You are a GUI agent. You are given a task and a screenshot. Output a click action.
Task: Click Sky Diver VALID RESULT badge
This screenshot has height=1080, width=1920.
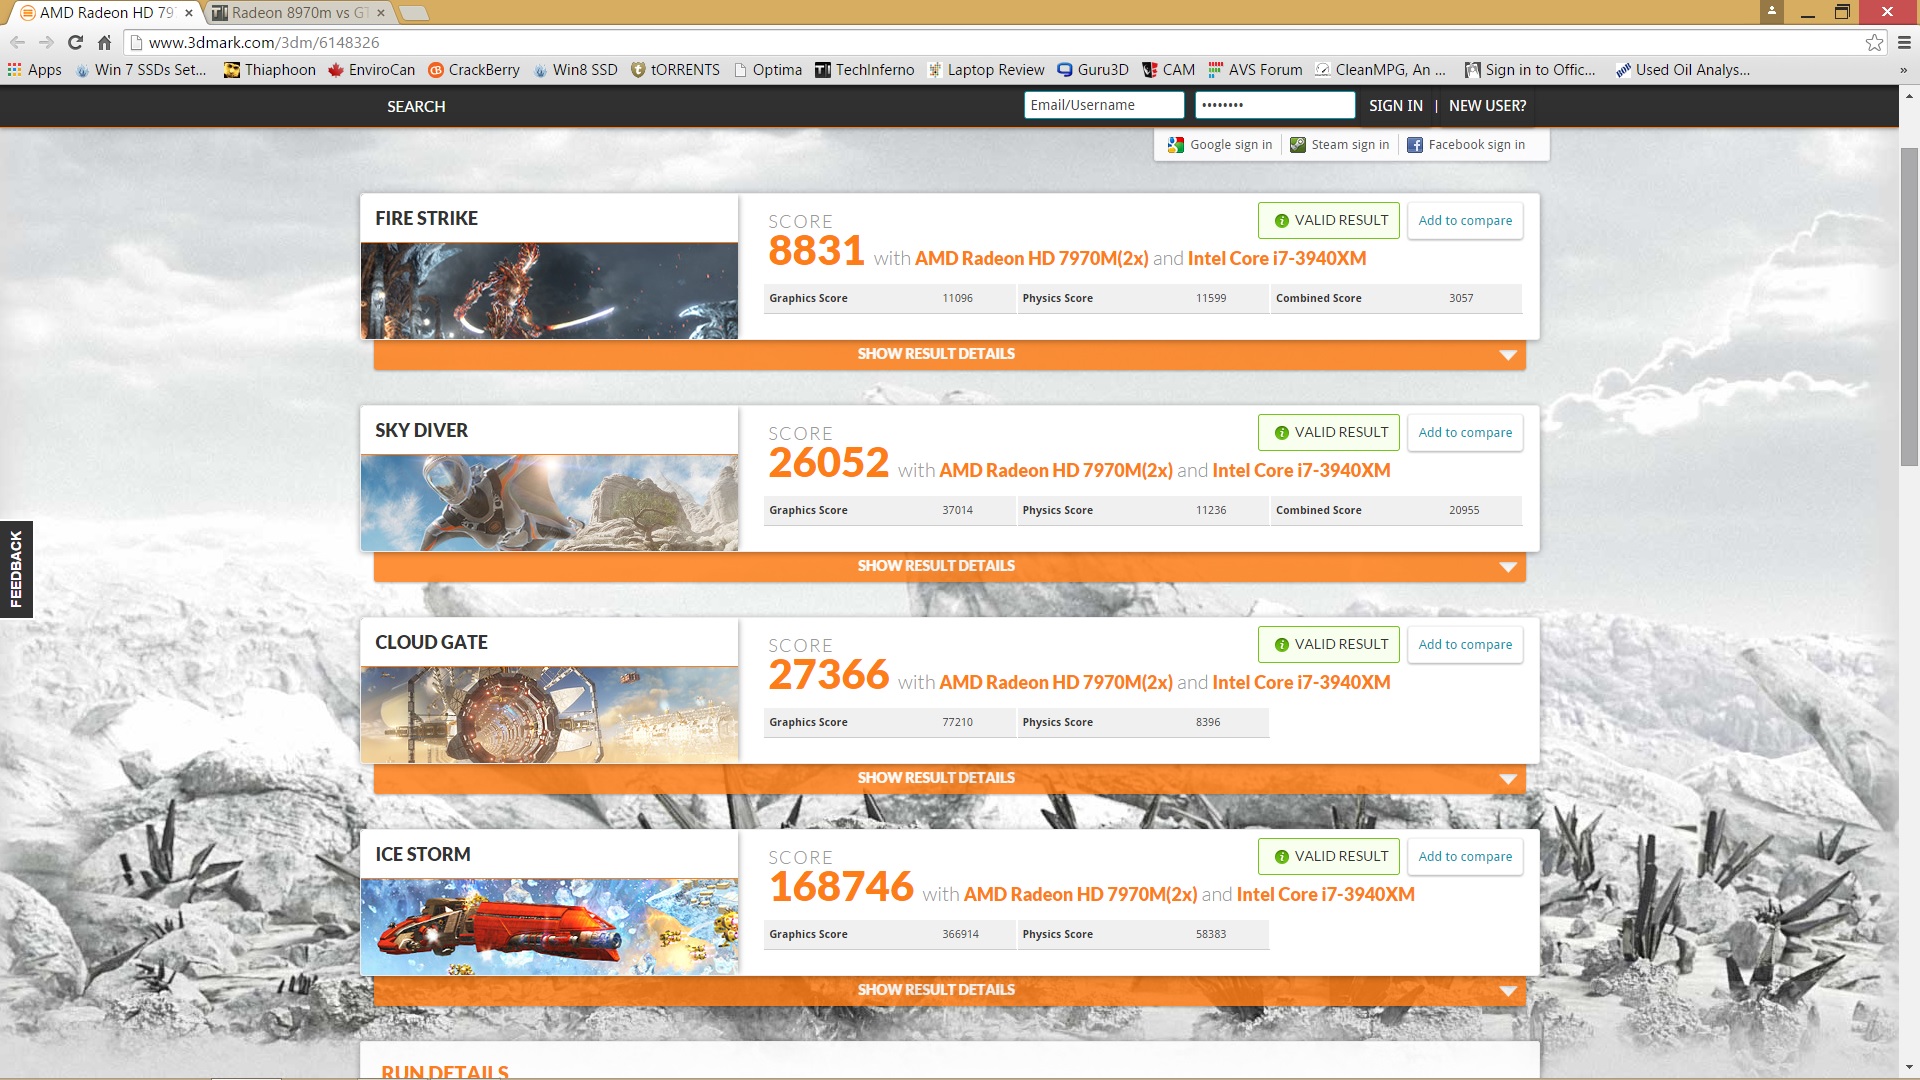point(1329,433)
